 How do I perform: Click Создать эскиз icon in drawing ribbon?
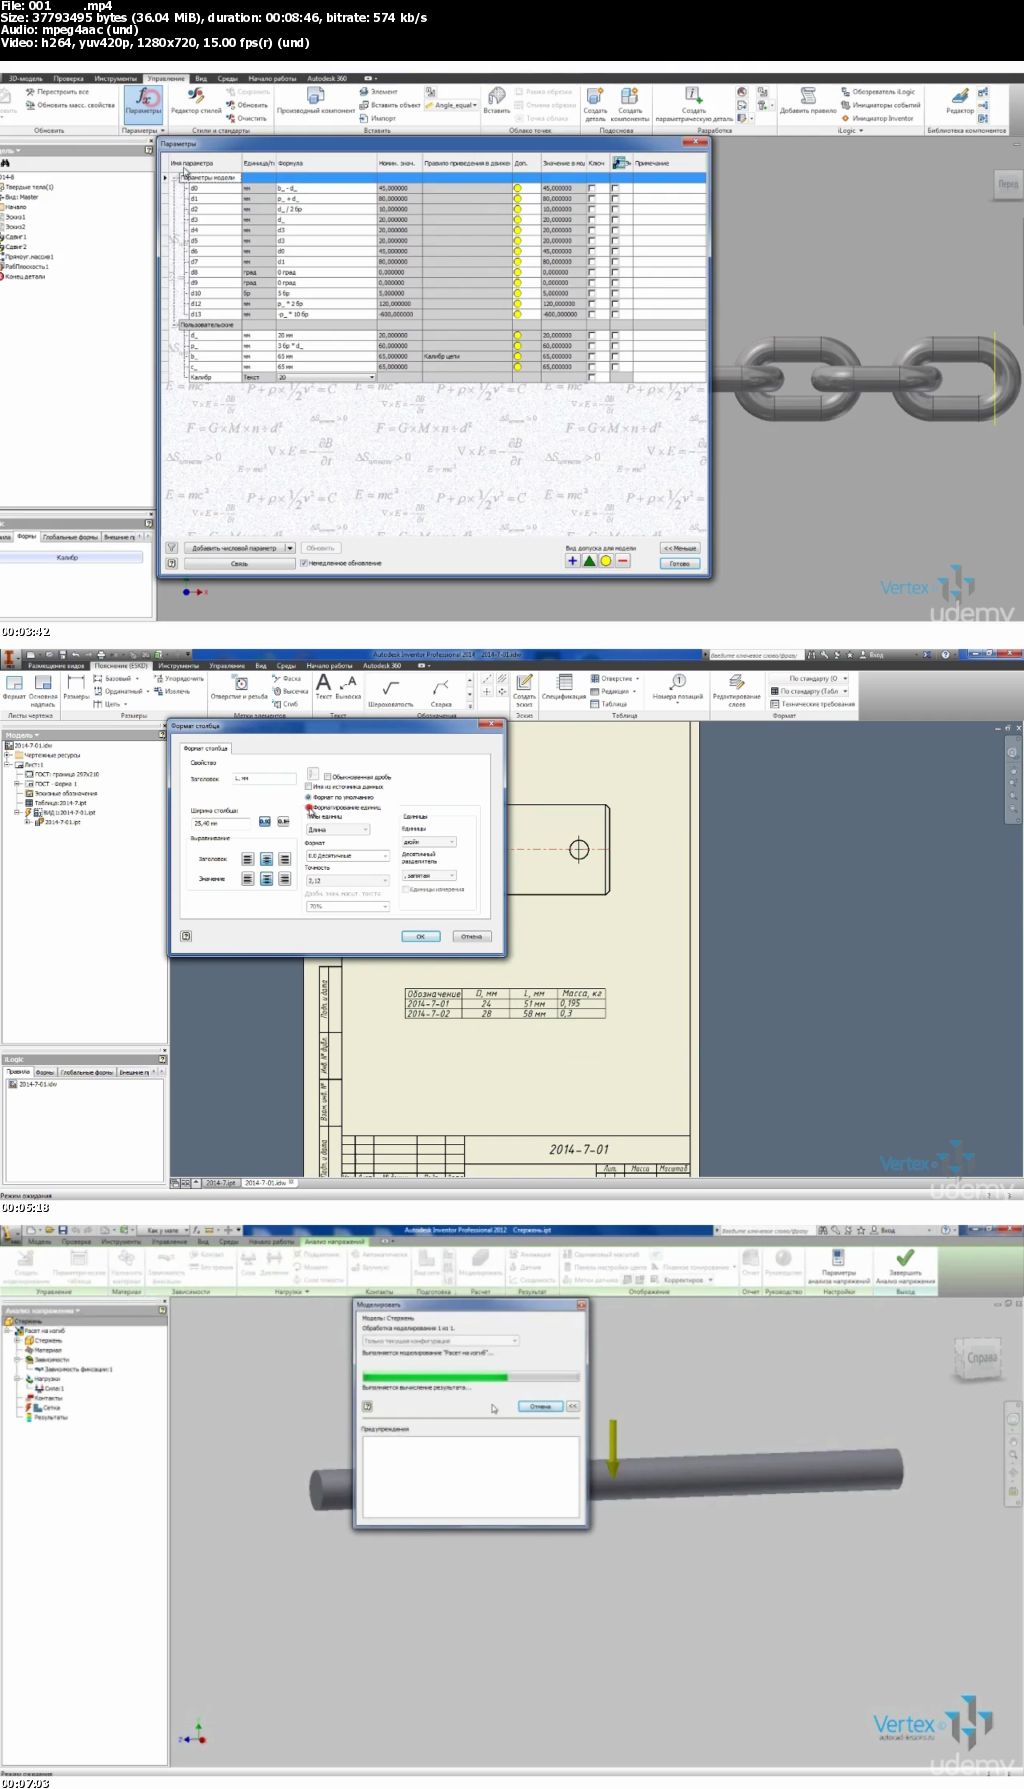524,691
